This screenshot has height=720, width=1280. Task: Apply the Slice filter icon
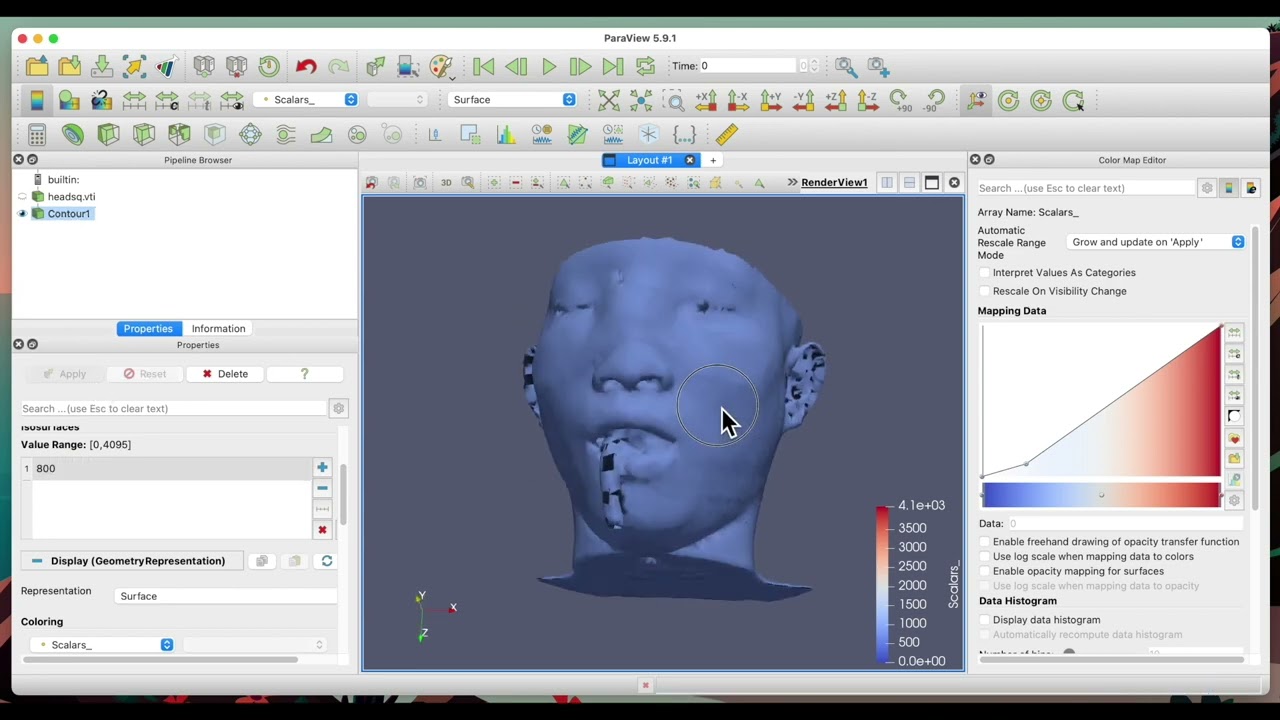coord(144,134)
